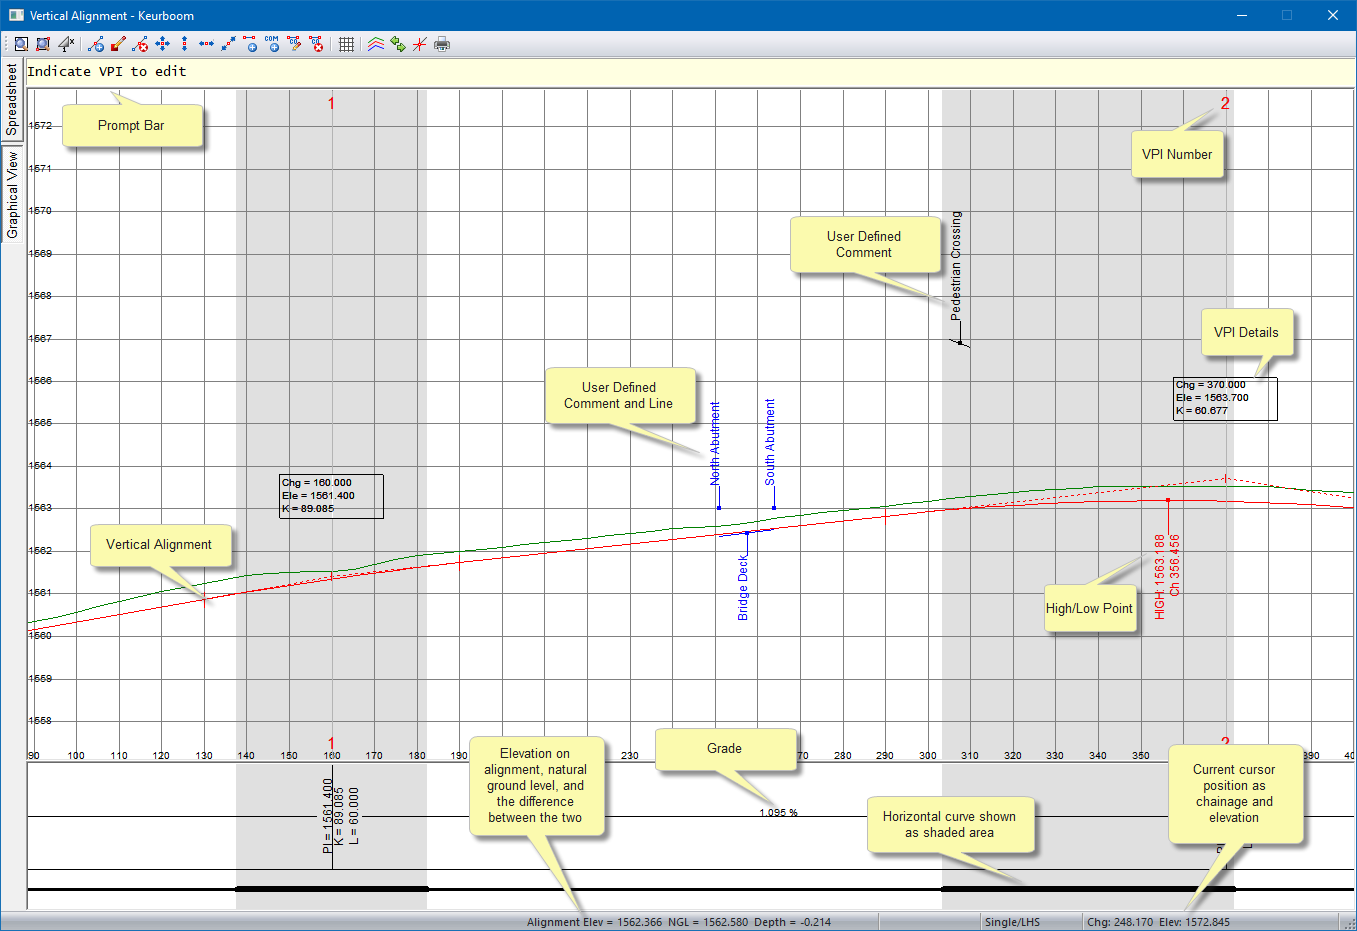Toggle the grid display icon
Screen dimensions: 1357x931
pyautogui.click(x=346, y=44)
